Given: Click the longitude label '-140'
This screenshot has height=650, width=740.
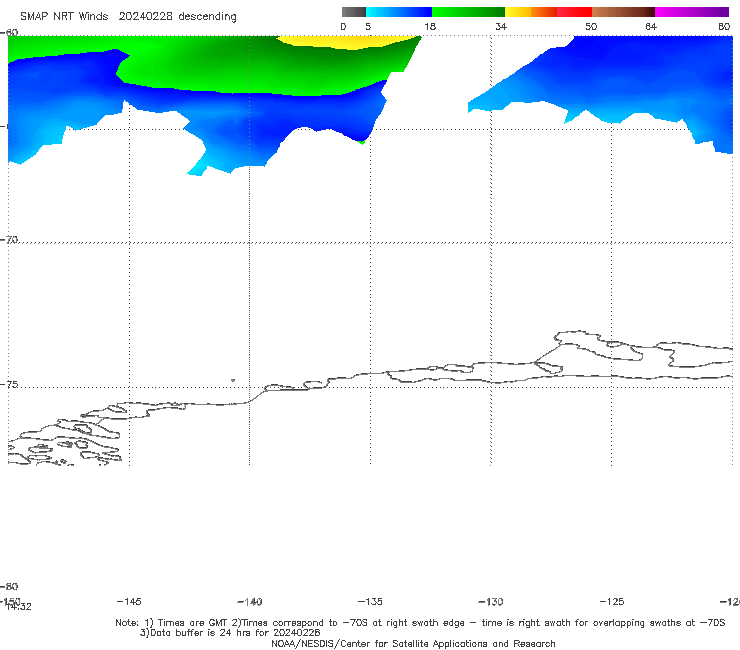Looking at the screenshot, I should tap(250, 601).
